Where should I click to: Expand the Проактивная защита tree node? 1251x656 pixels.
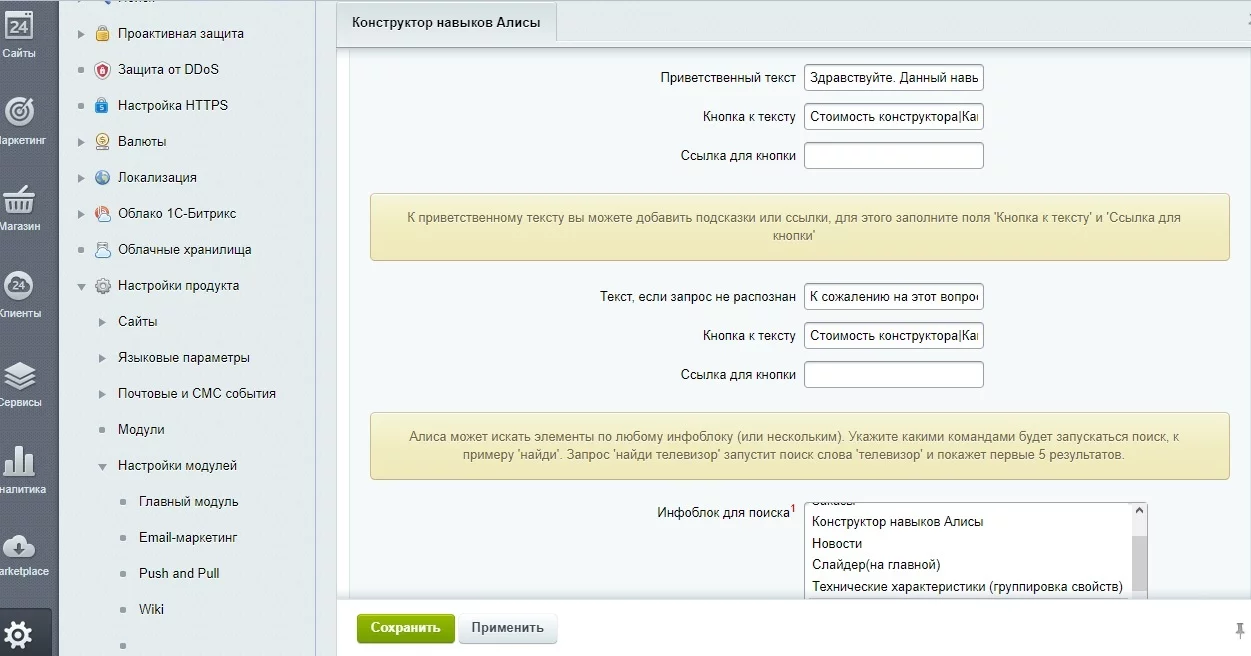[x=82, y=34]
